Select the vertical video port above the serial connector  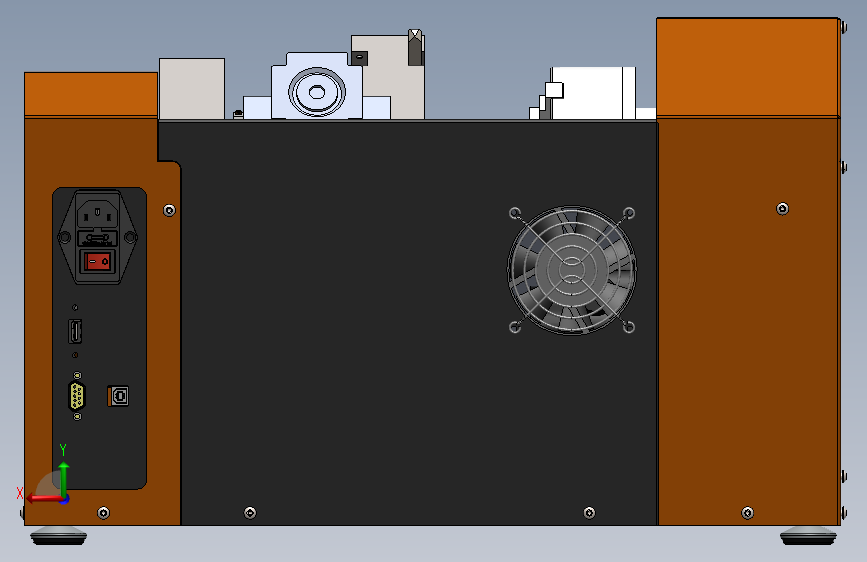click(x=75, y=331)
